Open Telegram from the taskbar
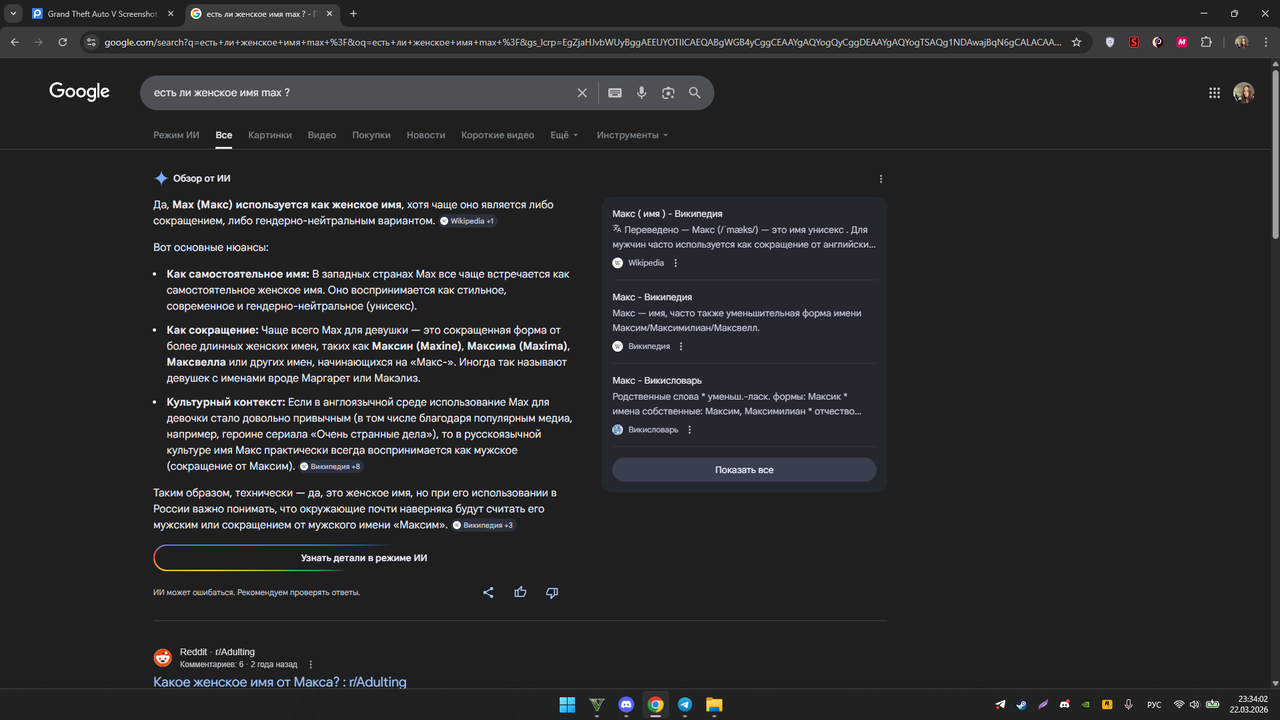The width and height of the screenshot is (1280, 720). click(x=684, y=705)
